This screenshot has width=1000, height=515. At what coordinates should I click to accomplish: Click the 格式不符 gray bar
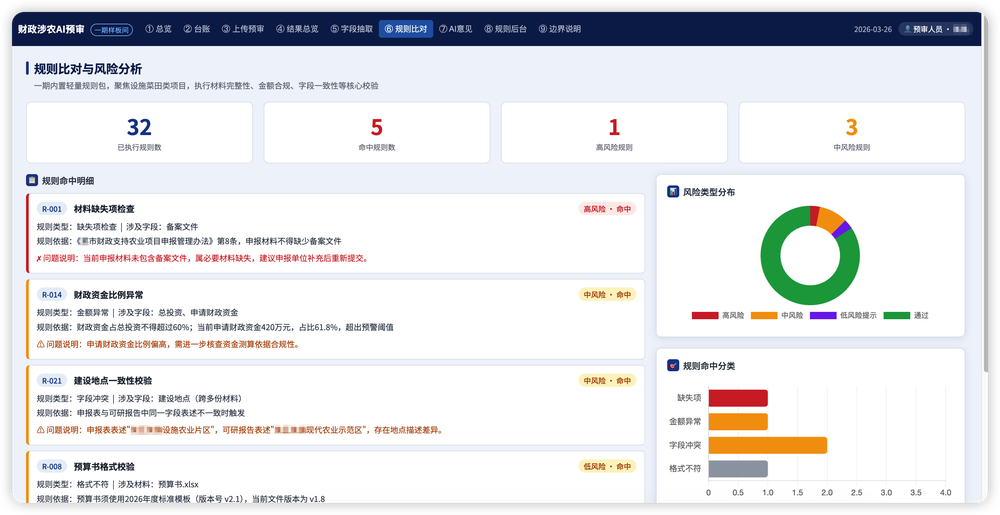[x=738, y=468]
